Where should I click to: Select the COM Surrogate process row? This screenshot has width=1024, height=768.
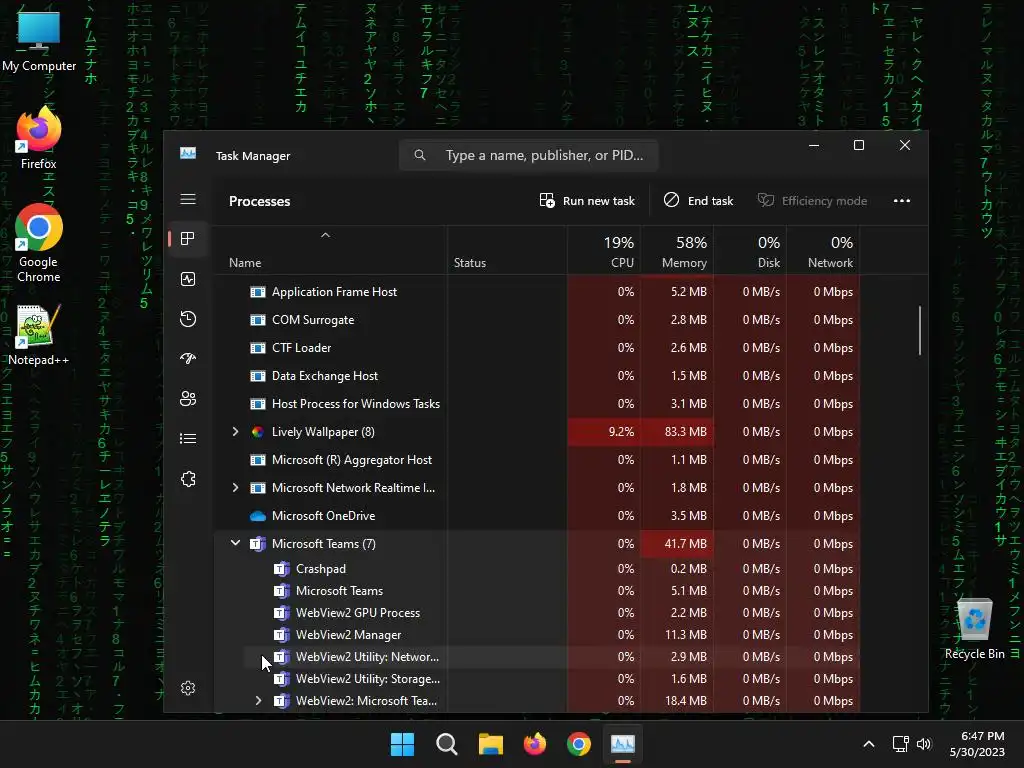tap(537, 320)
